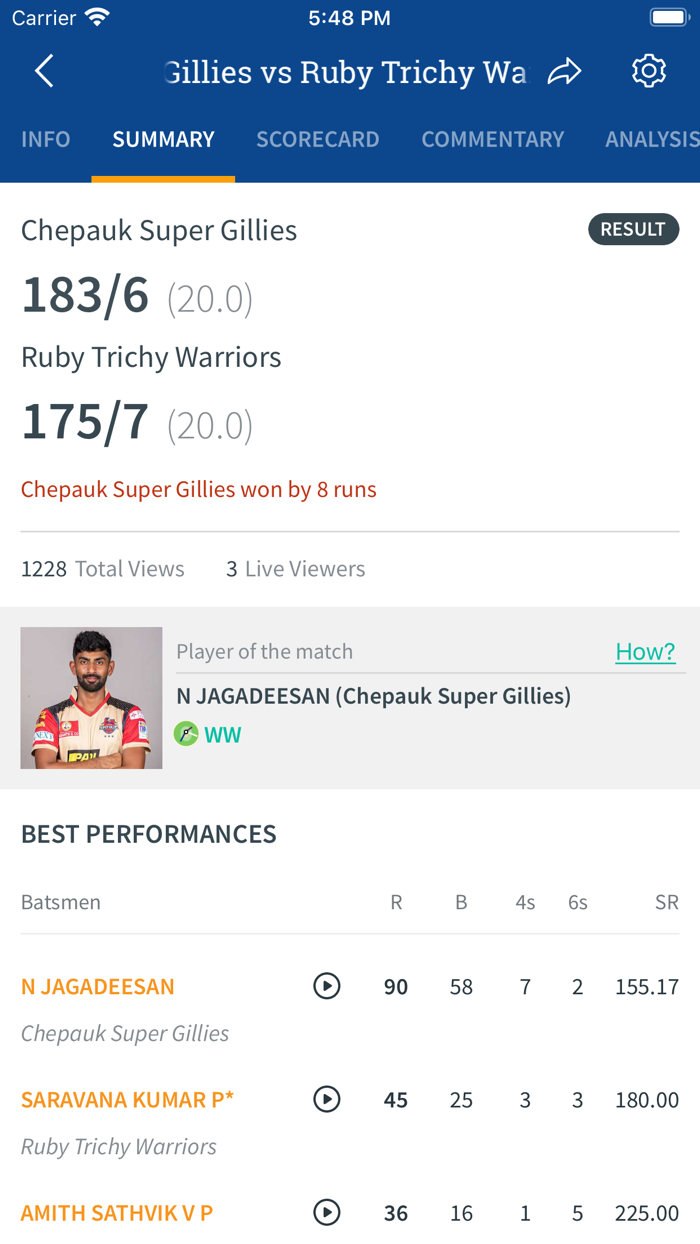The image size is (700, 1244).
Task: Switch to the SCORECARD tab
Action: 317,139
